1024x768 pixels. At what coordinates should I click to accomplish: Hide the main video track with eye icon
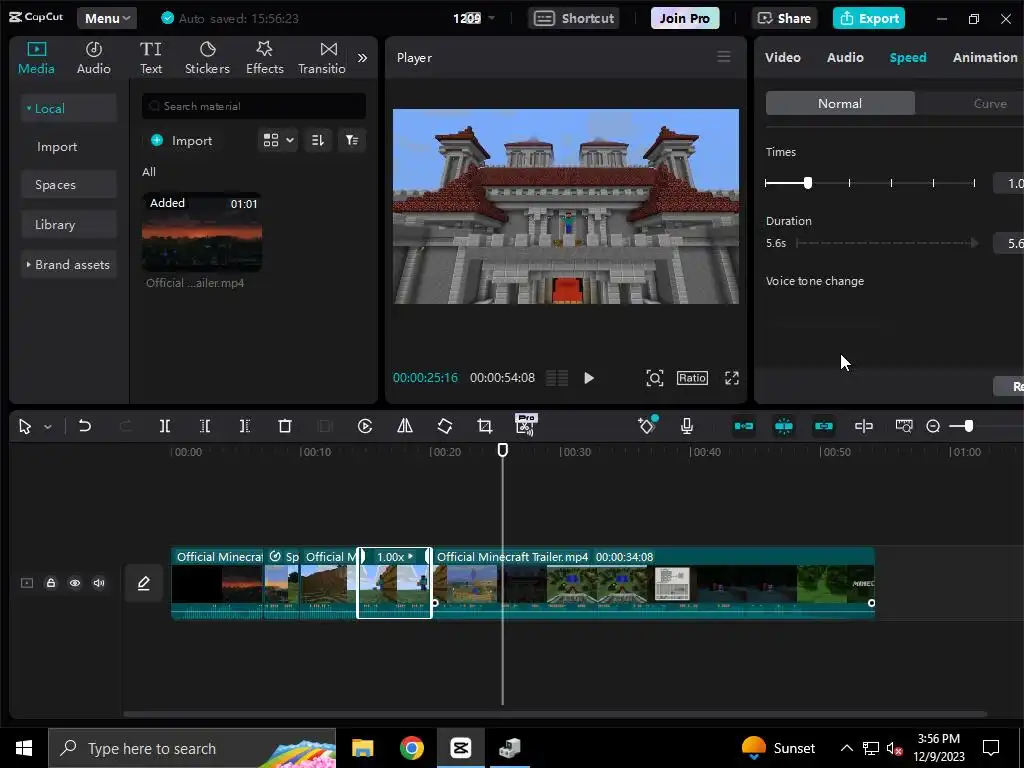(75, 583)
